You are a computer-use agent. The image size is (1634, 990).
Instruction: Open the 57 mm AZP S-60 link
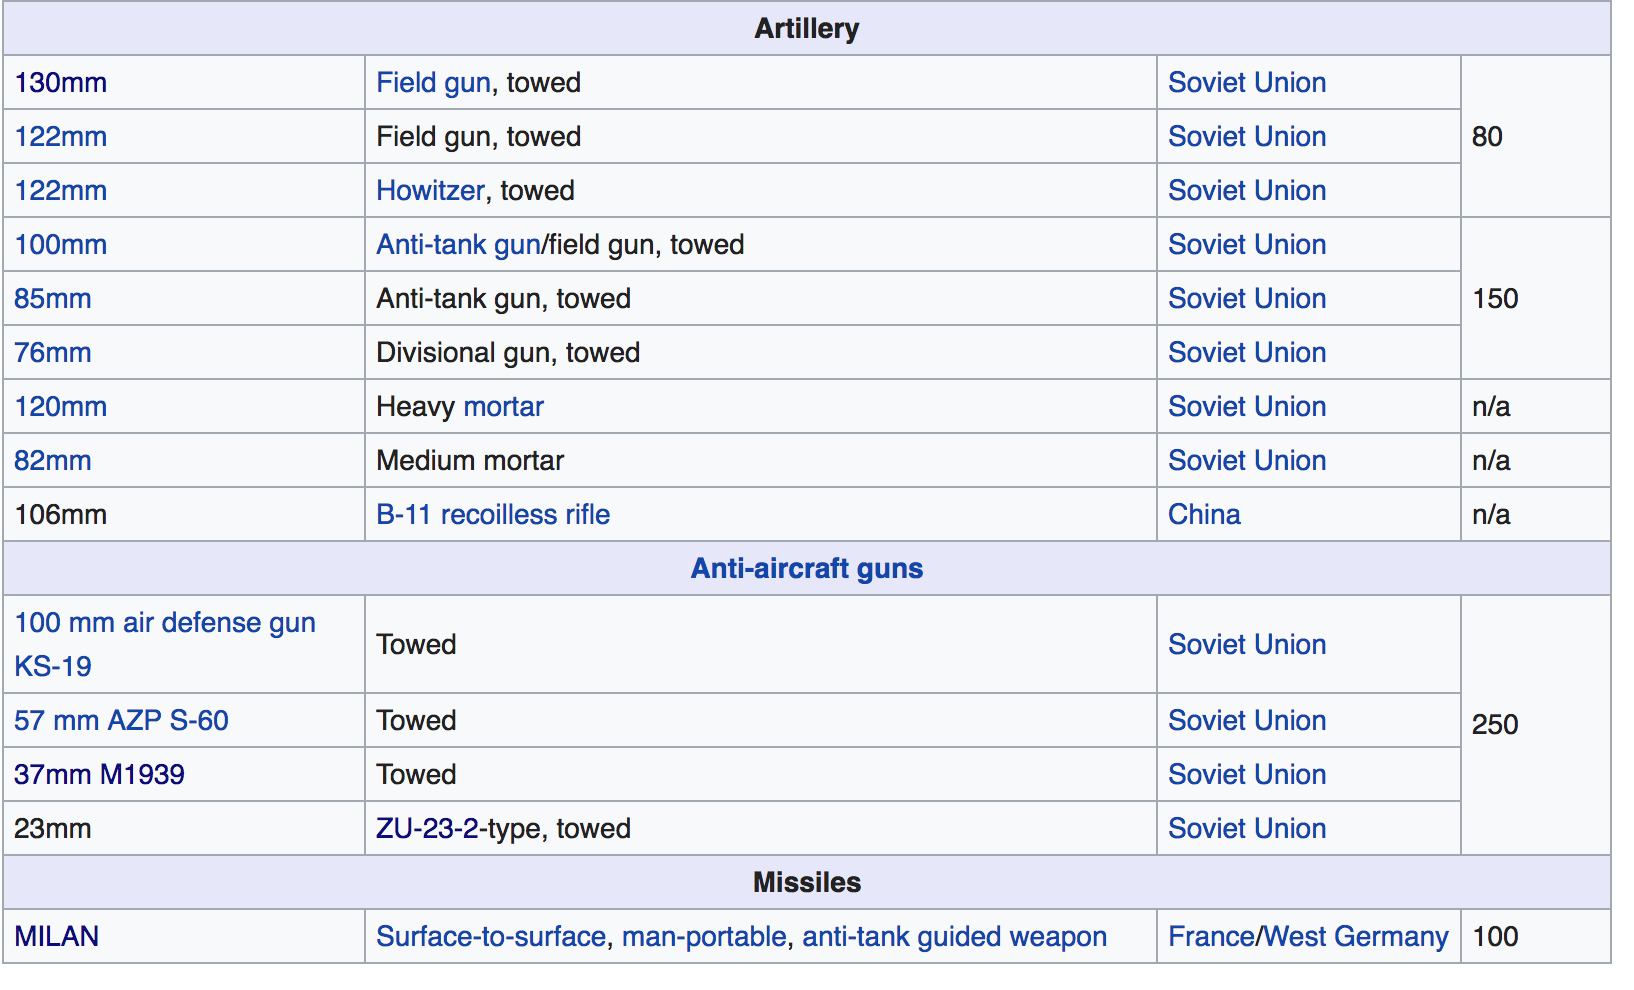pyautogui.click(x=121, y=720)
